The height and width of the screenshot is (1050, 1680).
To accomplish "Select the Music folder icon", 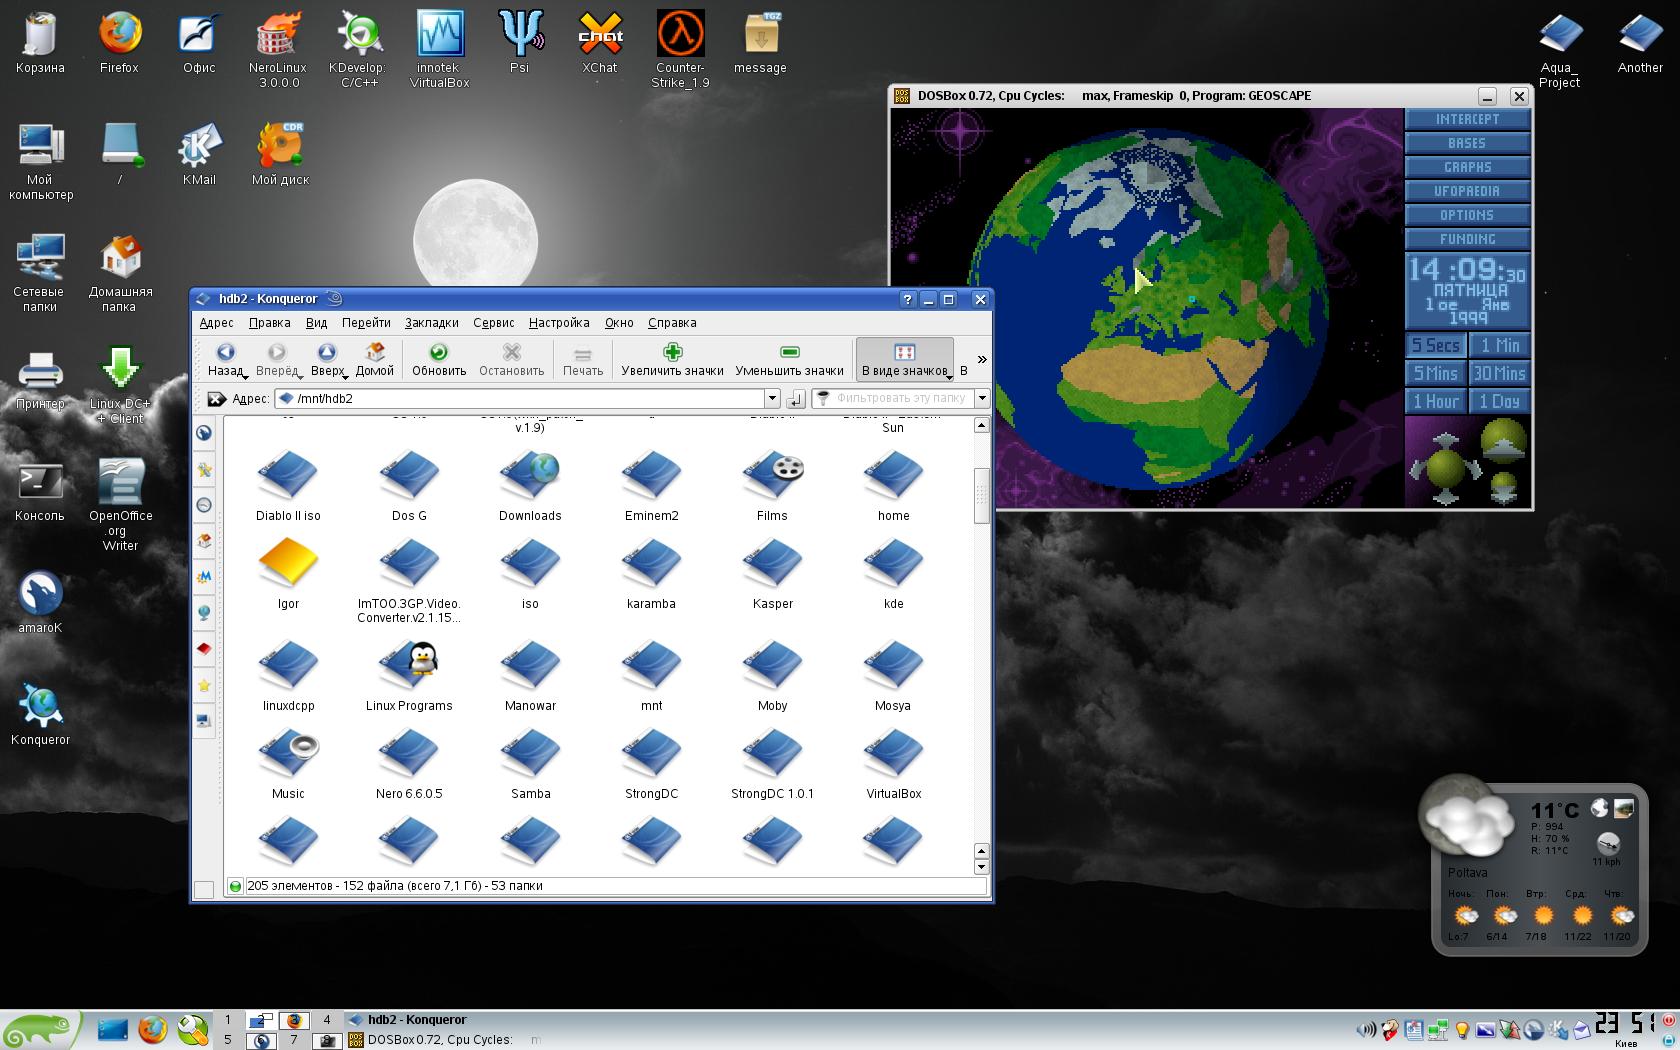I will pyautogui.click(x=288, y=753).
